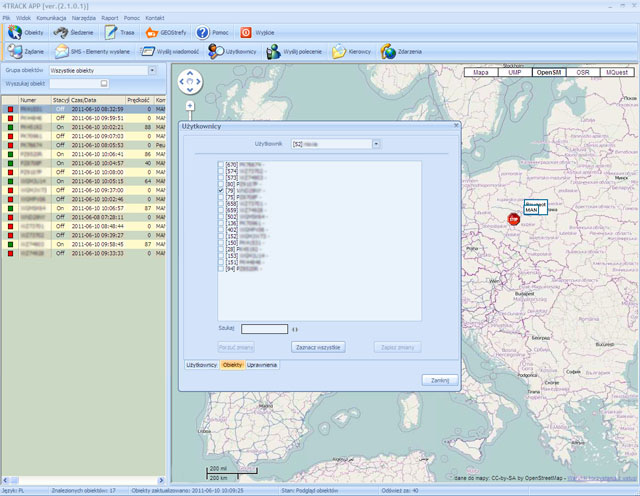This screenshot has width=640, height=496.
Task: Open the Zdarzenia globe icon
Action: (x=388, y=51)
